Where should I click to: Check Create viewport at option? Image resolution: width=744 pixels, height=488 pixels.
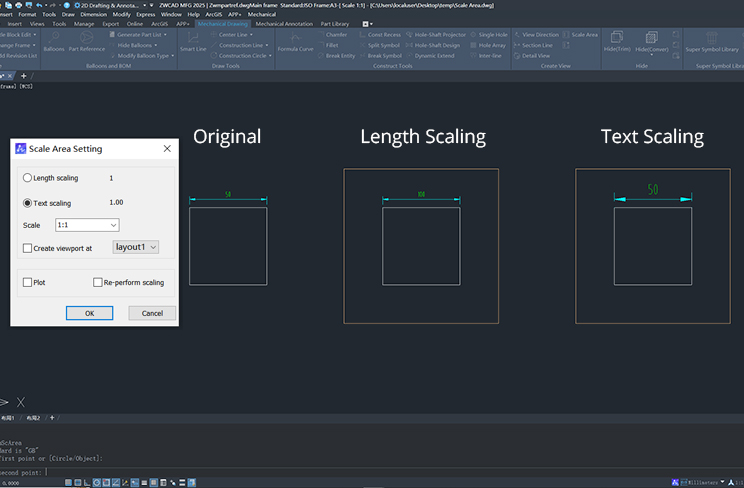point(28,248)
